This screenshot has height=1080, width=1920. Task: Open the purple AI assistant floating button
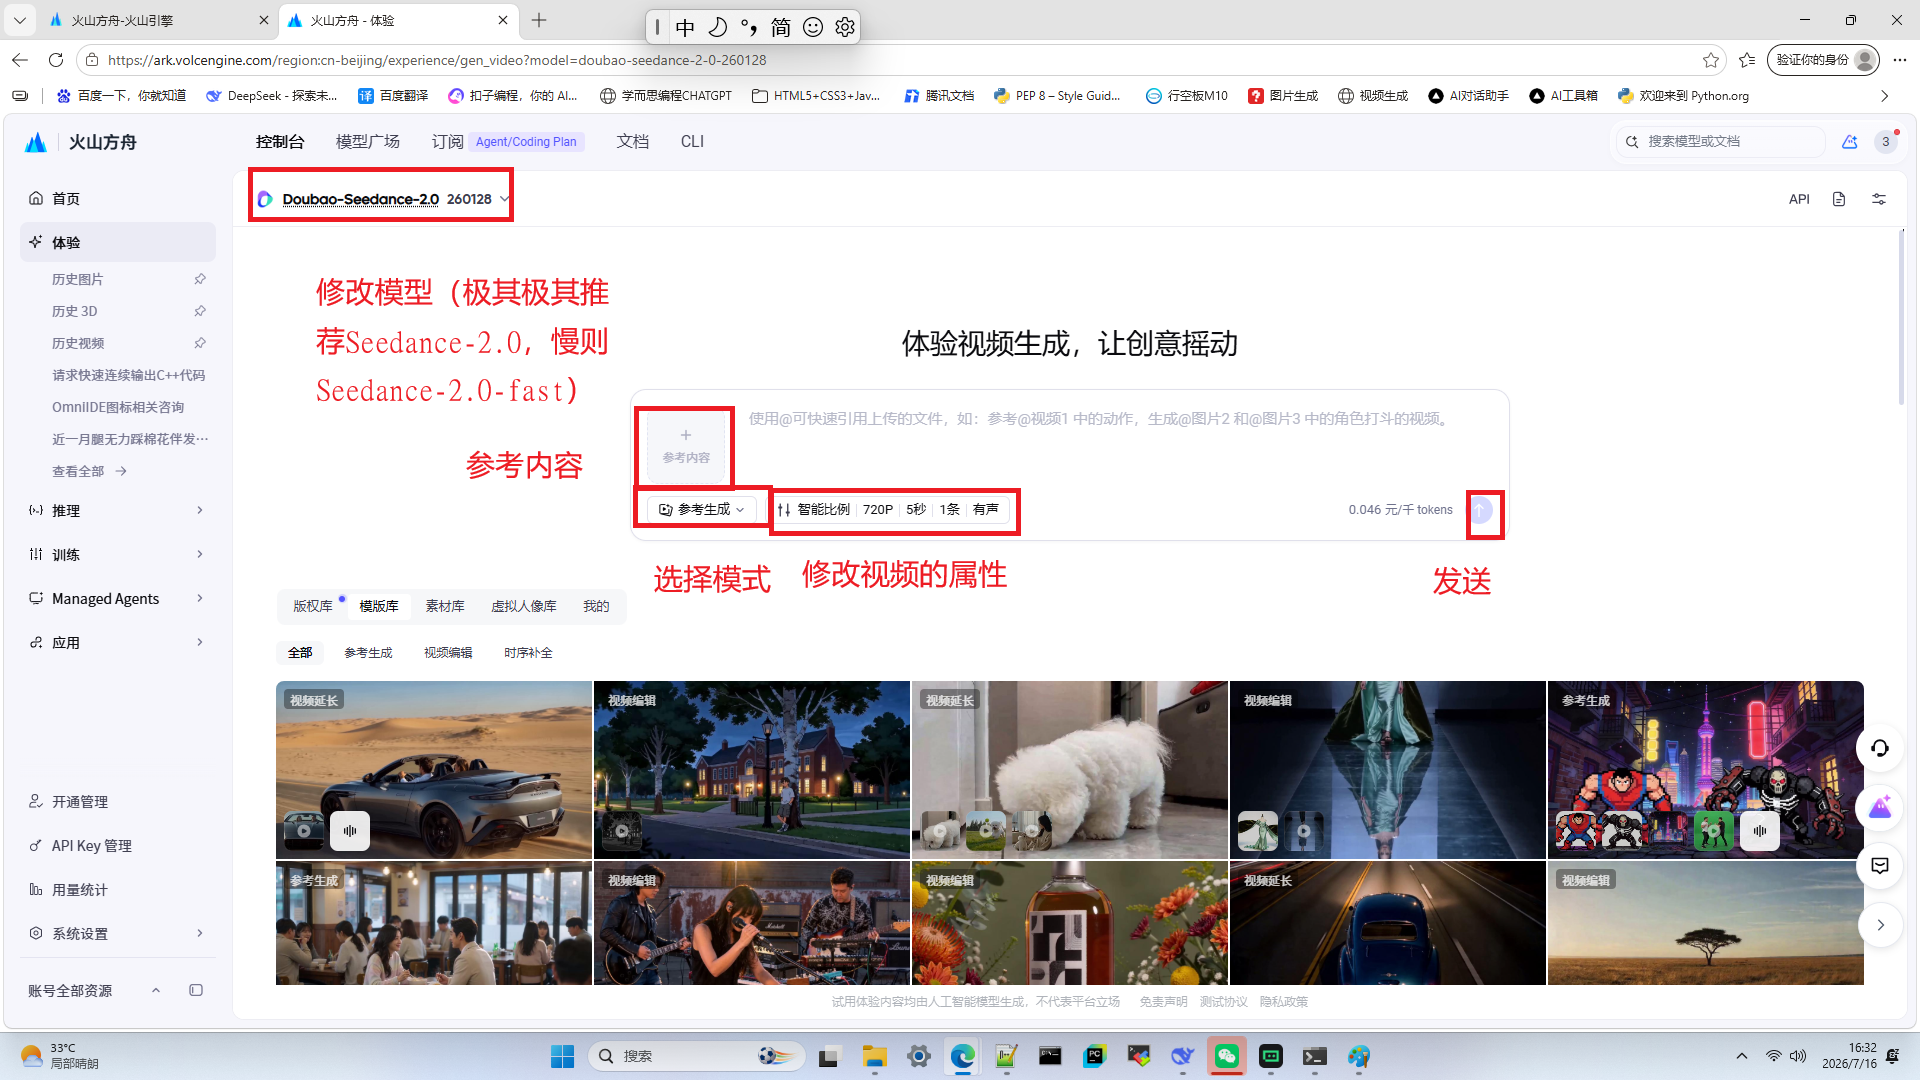(1880, 807)
